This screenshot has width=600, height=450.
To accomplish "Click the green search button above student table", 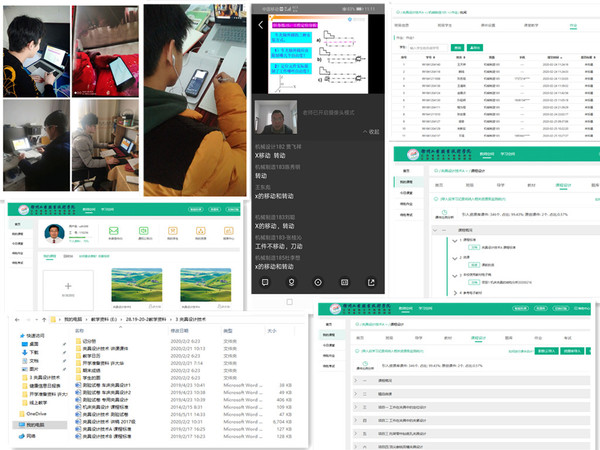I will click(x=457, y=46).
